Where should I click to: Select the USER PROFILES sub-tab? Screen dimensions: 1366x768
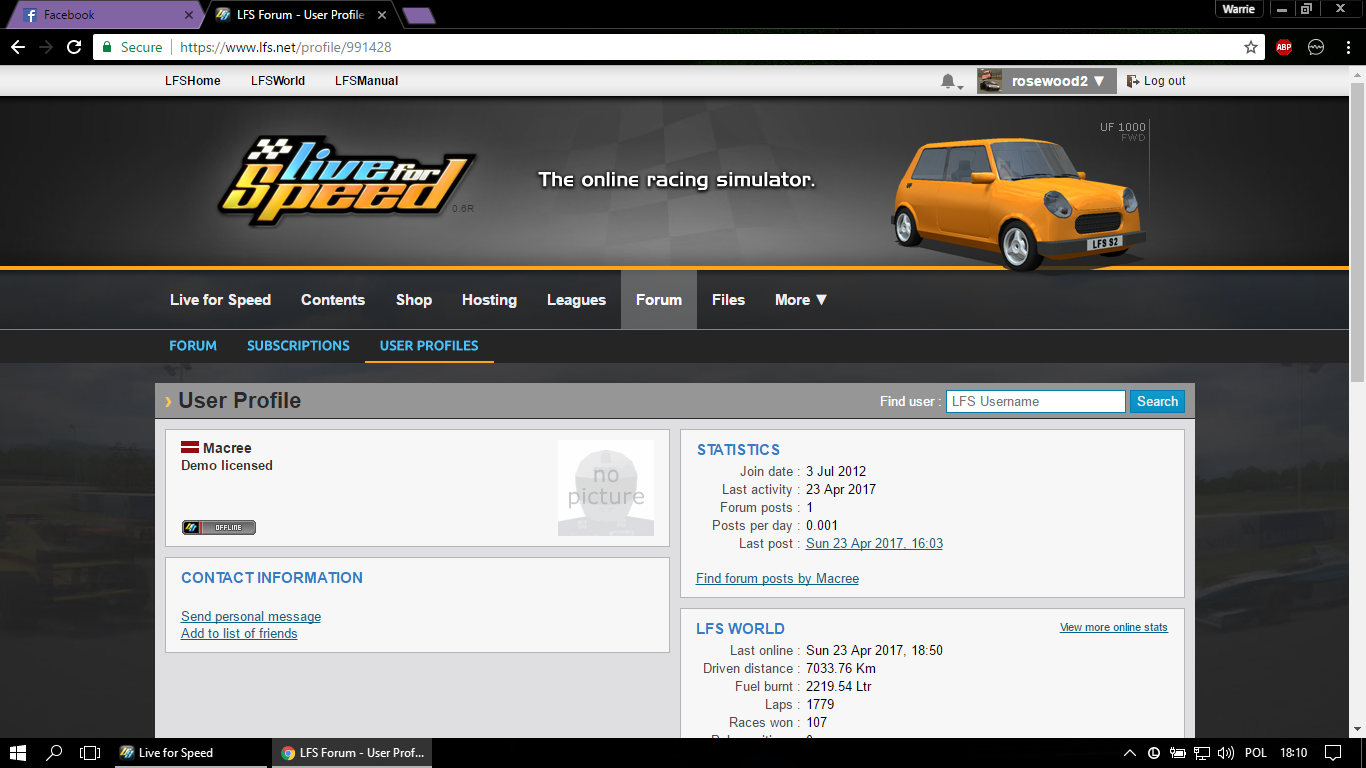point(429,346)
